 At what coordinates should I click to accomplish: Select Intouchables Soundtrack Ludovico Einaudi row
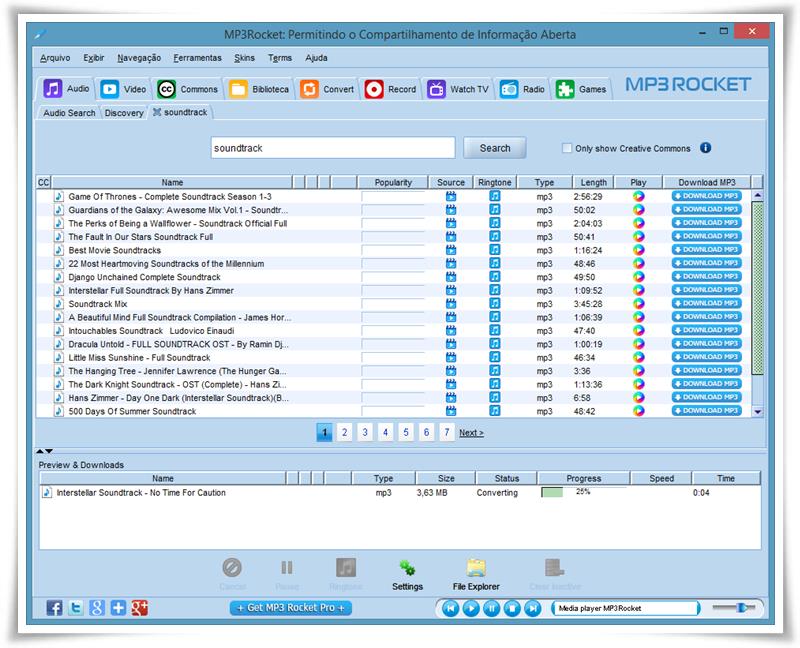point(394,331)
